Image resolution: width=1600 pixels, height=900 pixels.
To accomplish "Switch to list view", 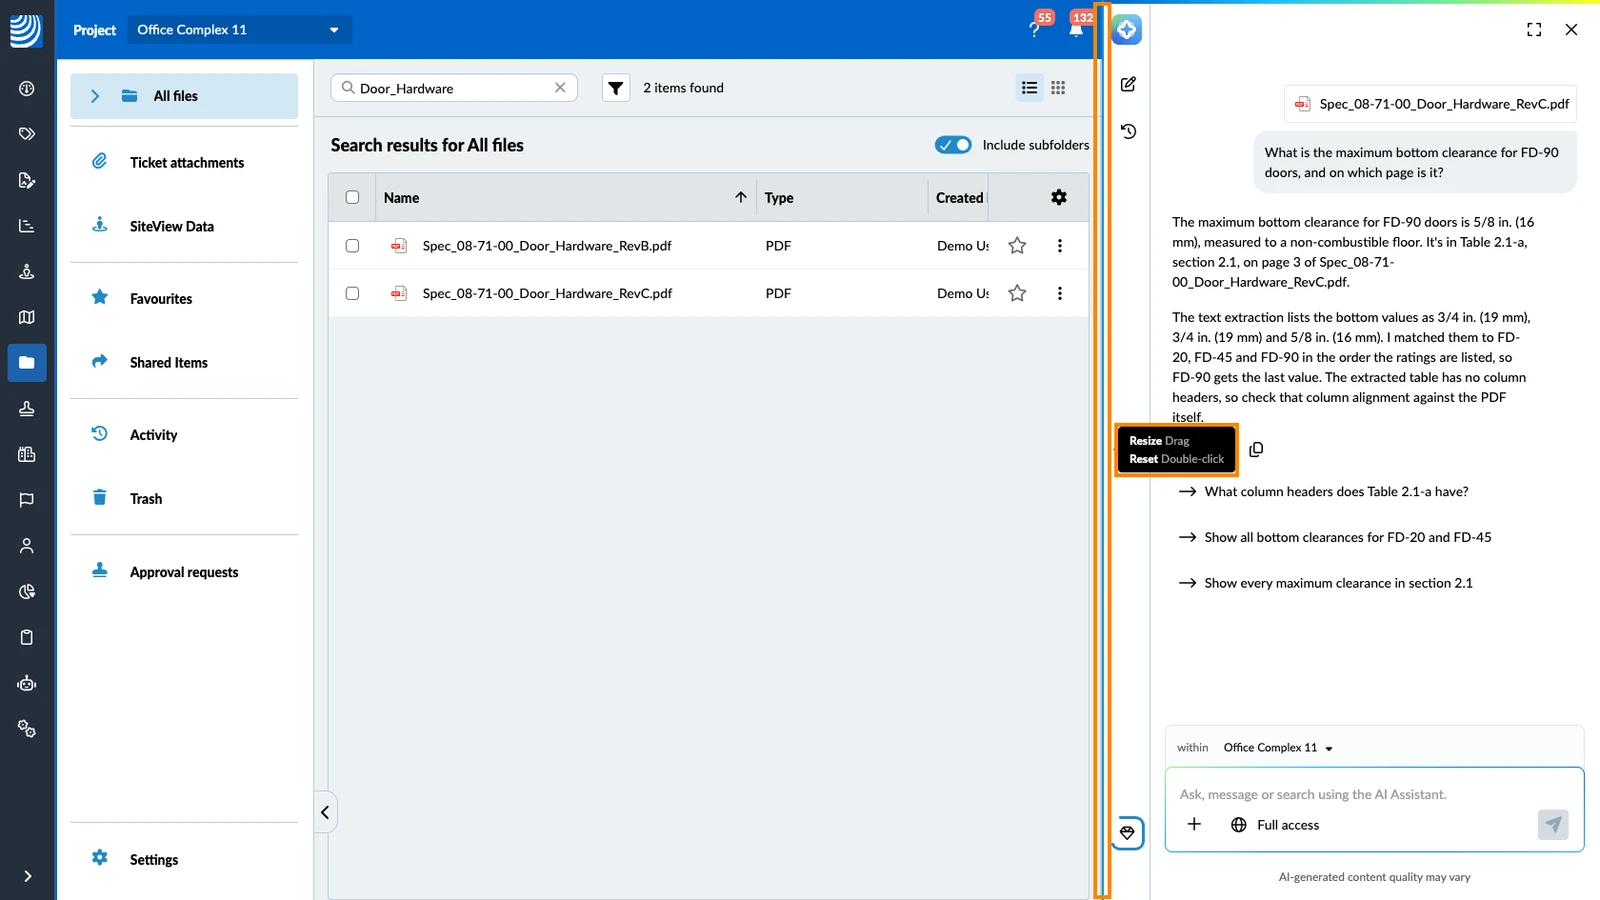I will pos(1029,88).
